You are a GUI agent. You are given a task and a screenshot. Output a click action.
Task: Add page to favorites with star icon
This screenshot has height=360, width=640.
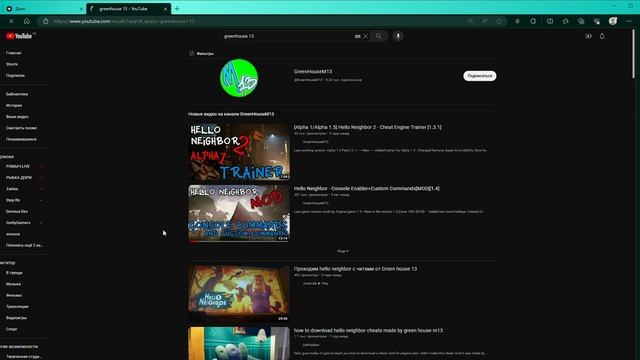coord(499,21)
